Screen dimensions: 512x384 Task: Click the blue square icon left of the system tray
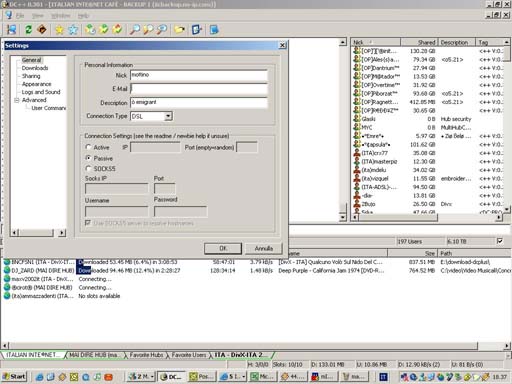[x=384, y=377]
